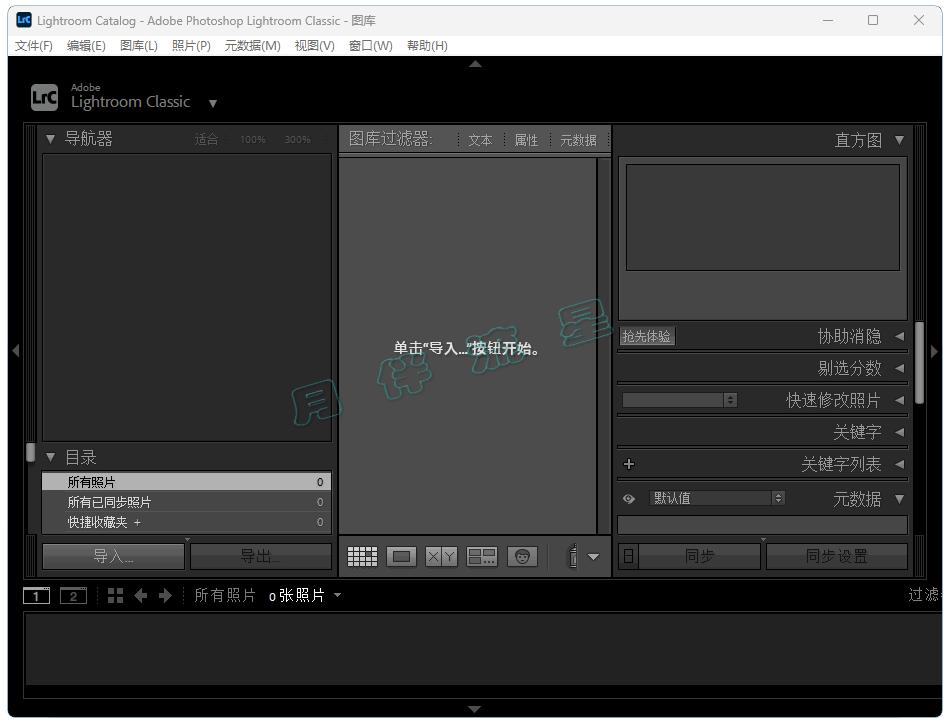Click the main window display button 1
The width and height of the screenshot is (950, 724).
coord(36,596)
